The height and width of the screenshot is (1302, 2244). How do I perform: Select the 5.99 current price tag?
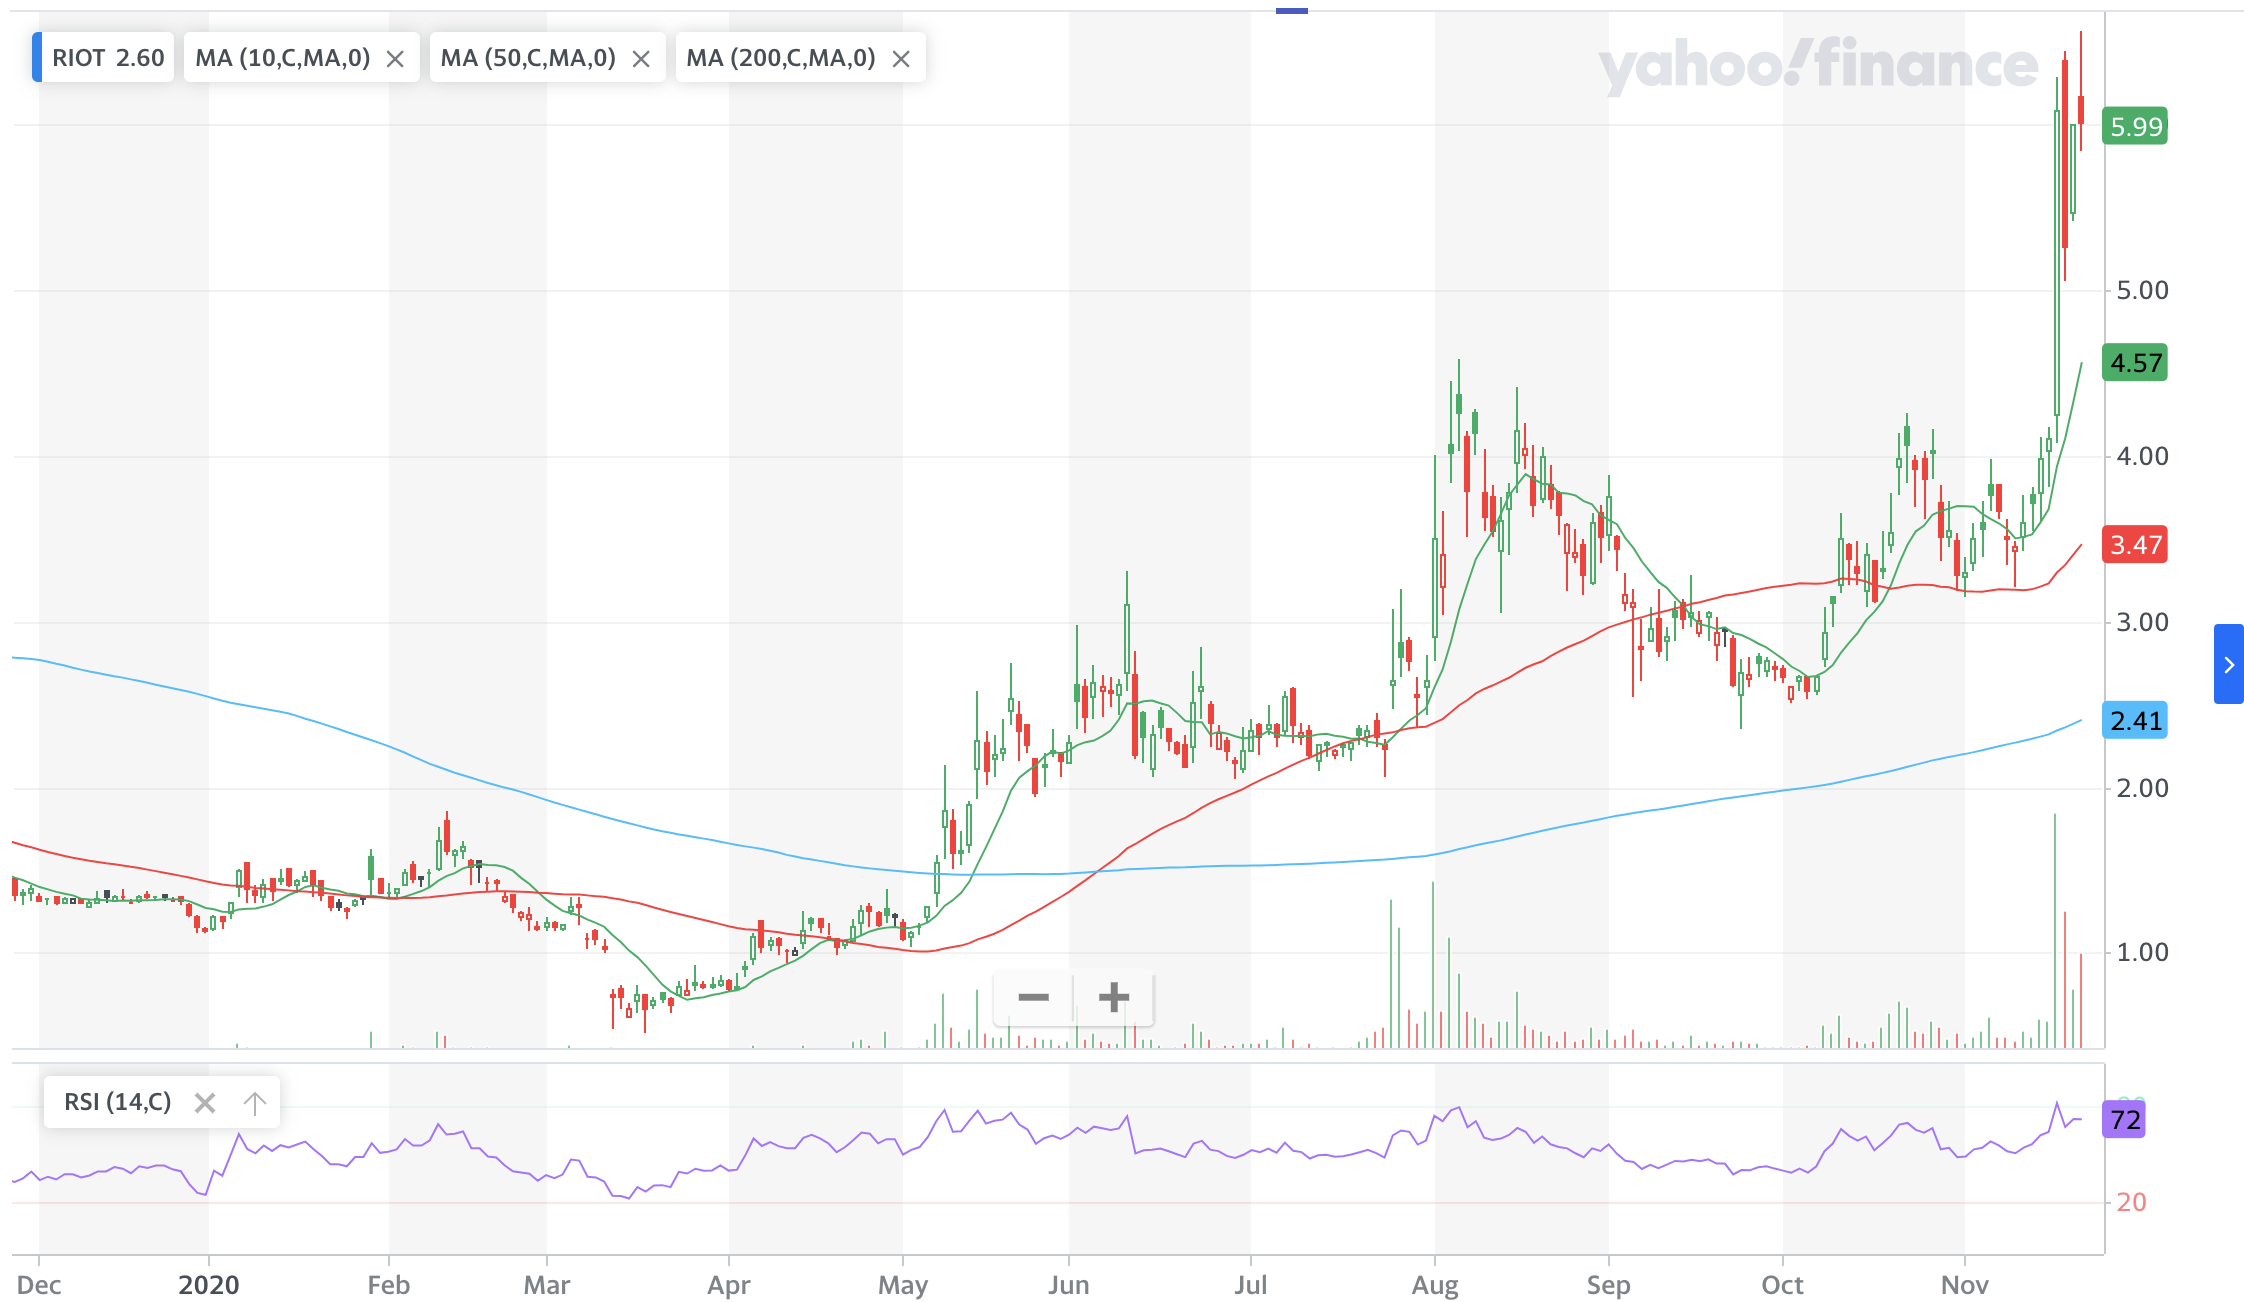pos(2135,127)
